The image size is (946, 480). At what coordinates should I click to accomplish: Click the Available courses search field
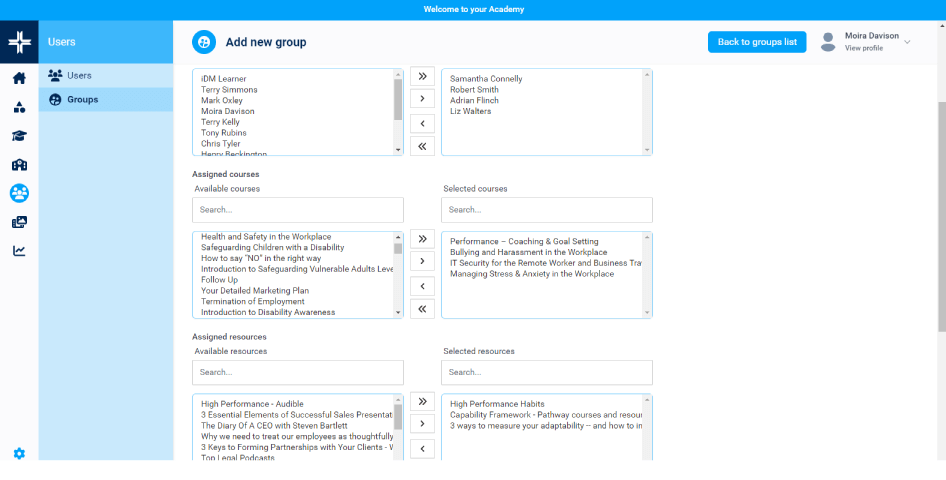(x=298, y=210)
